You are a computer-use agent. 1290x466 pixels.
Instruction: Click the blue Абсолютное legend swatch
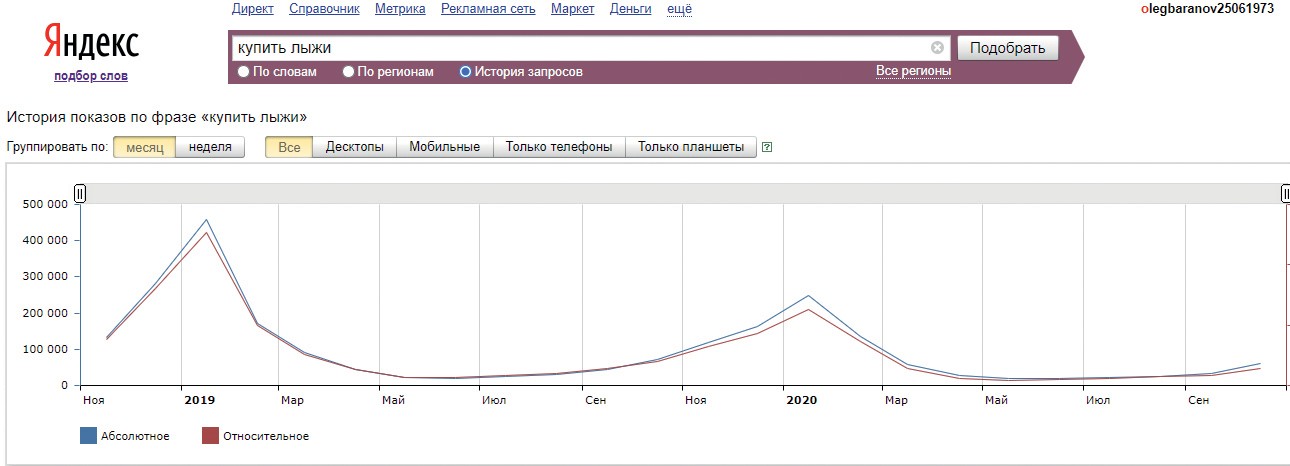click(x=88, y=436)
